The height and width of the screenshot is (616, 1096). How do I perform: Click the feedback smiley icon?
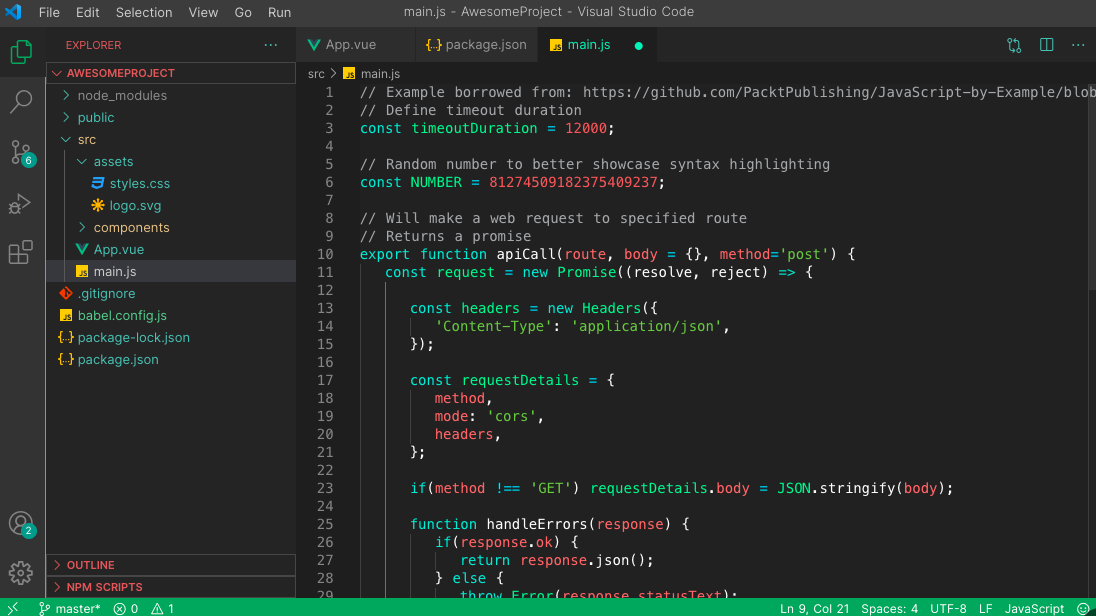click(x=1083, y=608)
